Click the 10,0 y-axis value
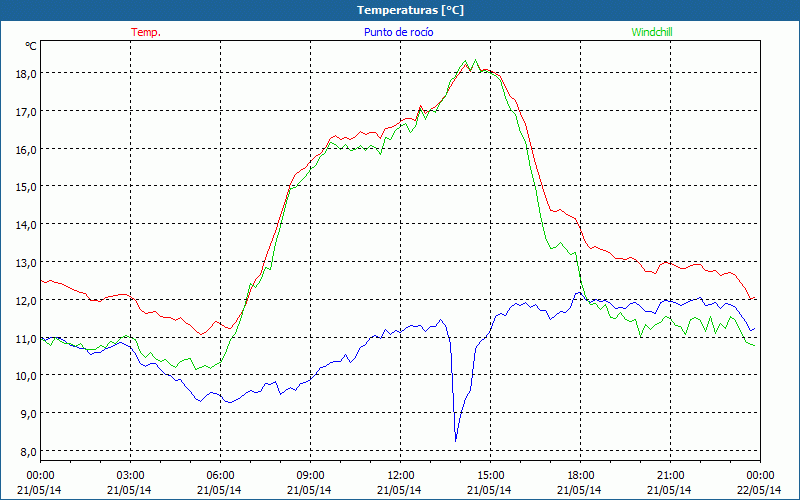 27,376
